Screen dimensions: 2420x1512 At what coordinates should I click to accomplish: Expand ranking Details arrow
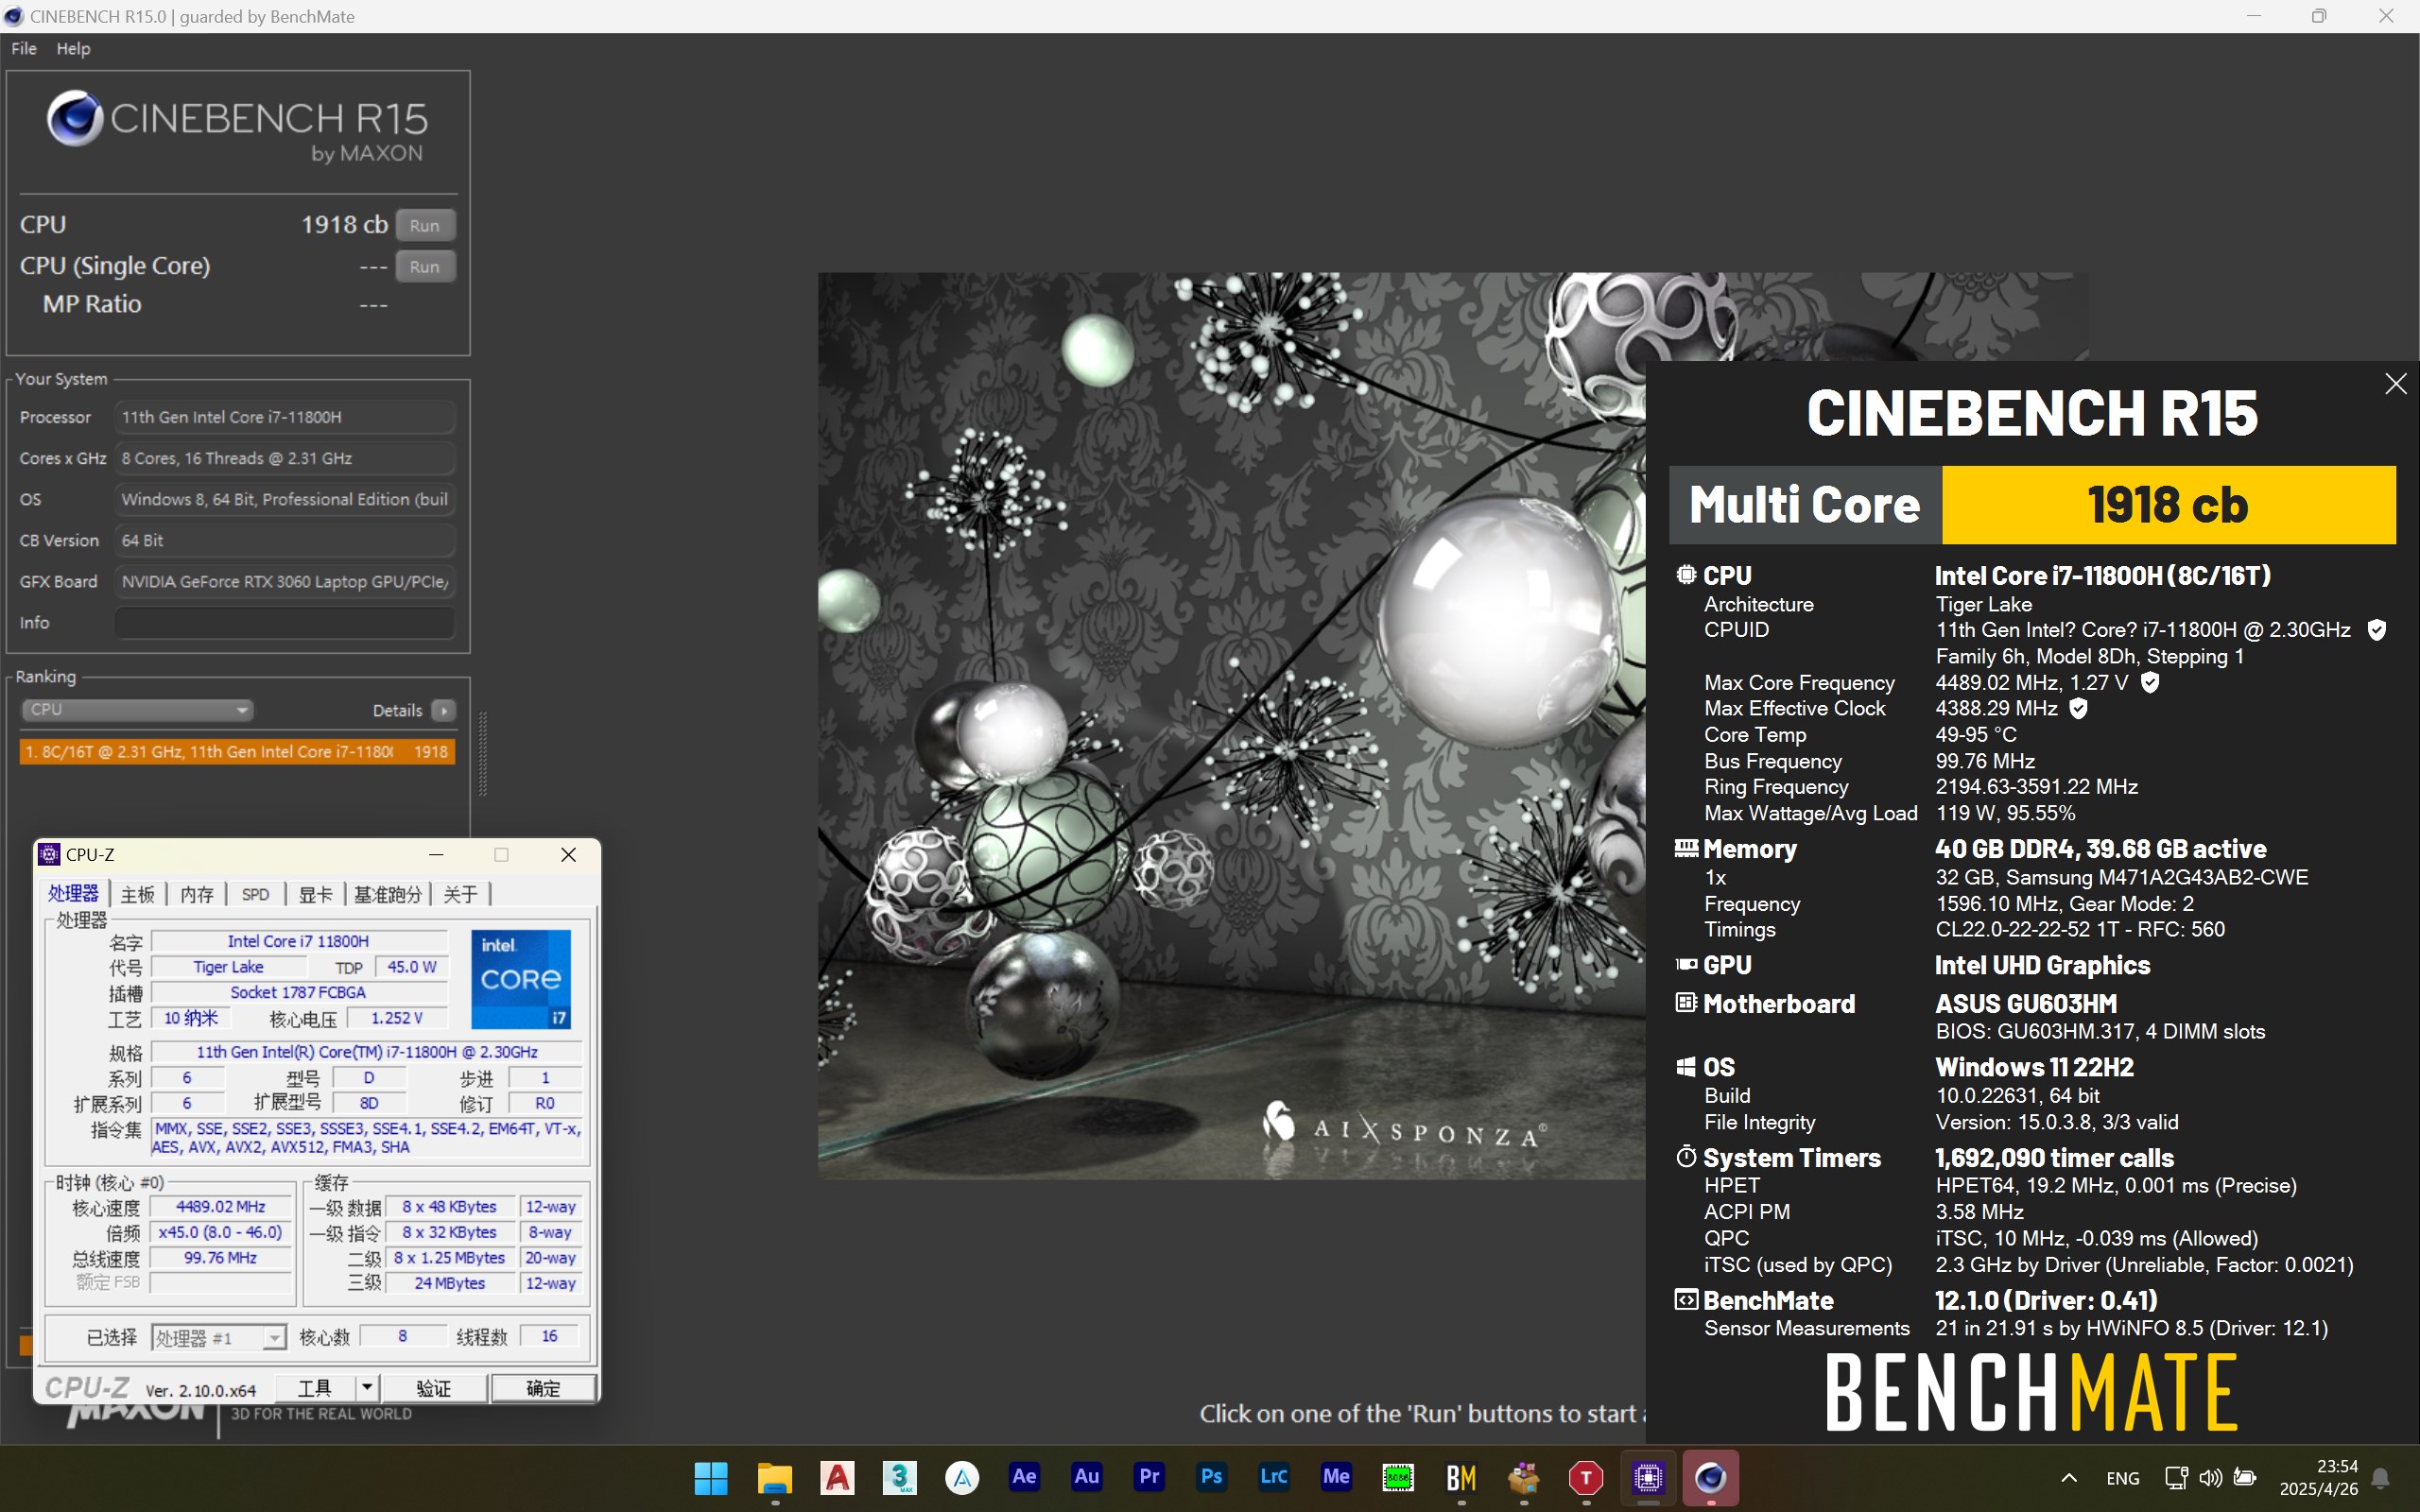pyautogui.click(x=444, y=710)
